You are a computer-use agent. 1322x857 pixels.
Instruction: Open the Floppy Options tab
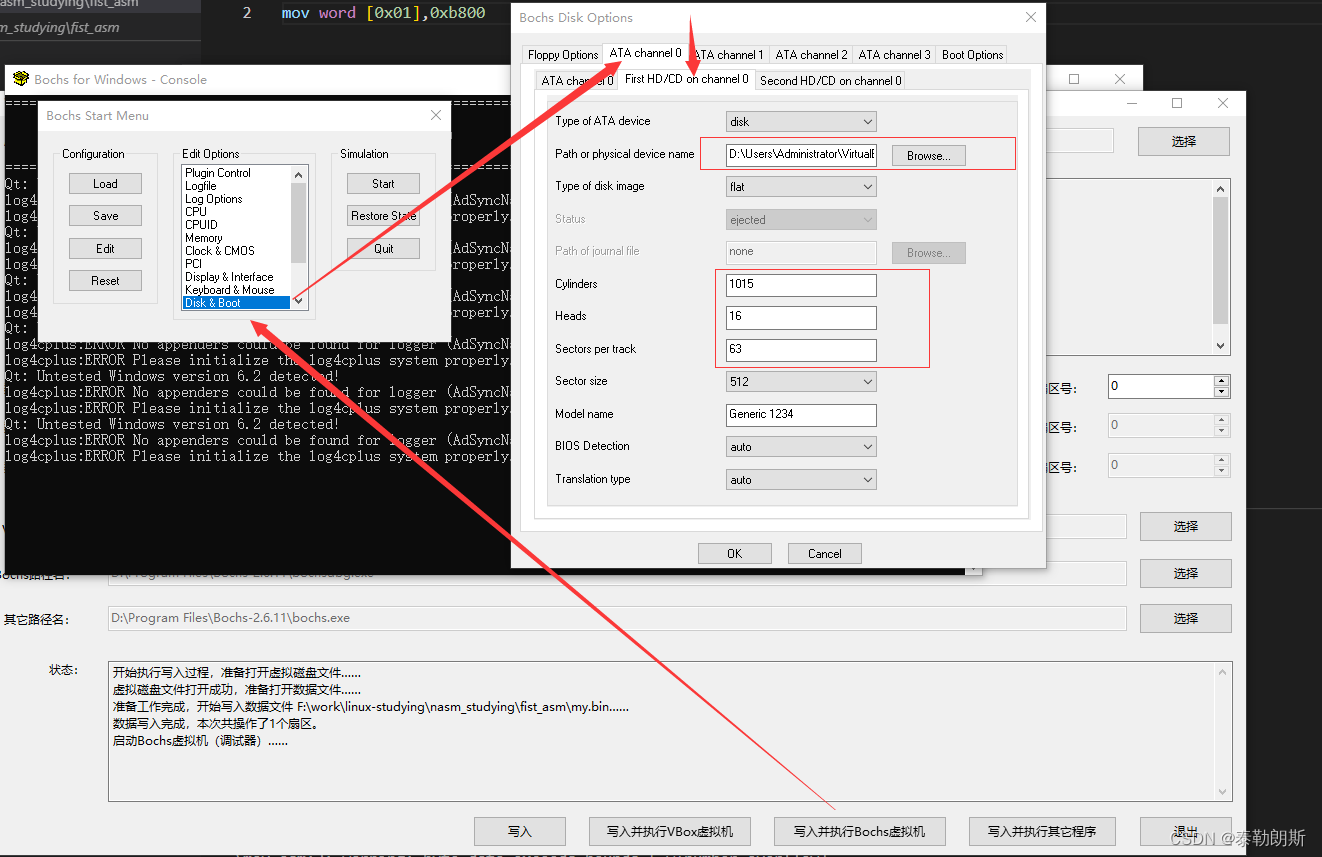(563, 55)
